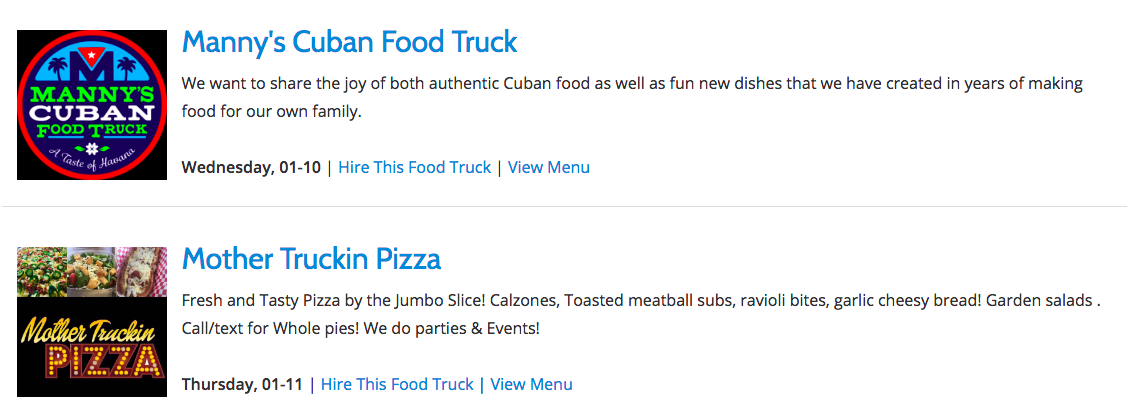Select the Thursday, 01-11 date label
The width and height of the screenshot is (1132, 419).
click(x=242, y=384)
